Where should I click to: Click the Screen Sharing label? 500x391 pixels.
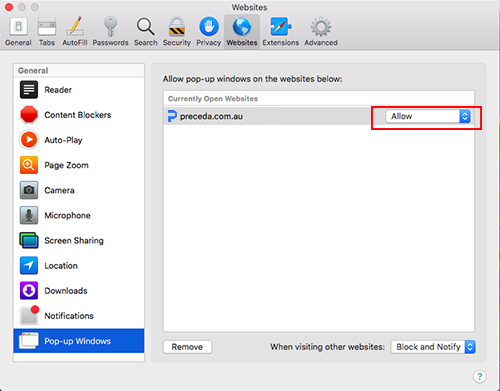[x=74, y=241]
